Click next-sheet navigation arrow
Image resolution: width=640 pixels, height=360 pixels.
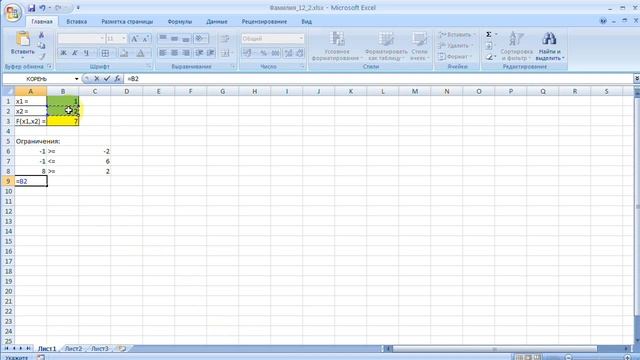21,349
